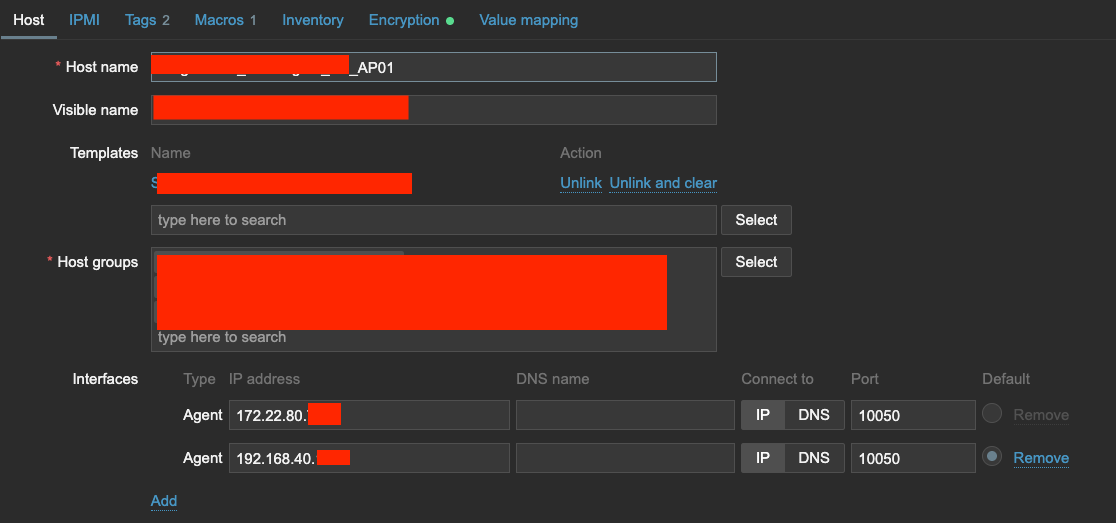Add a new interface via Add link
The width and height of the screenshot is (1116, 523).
[x=164, y=501]
